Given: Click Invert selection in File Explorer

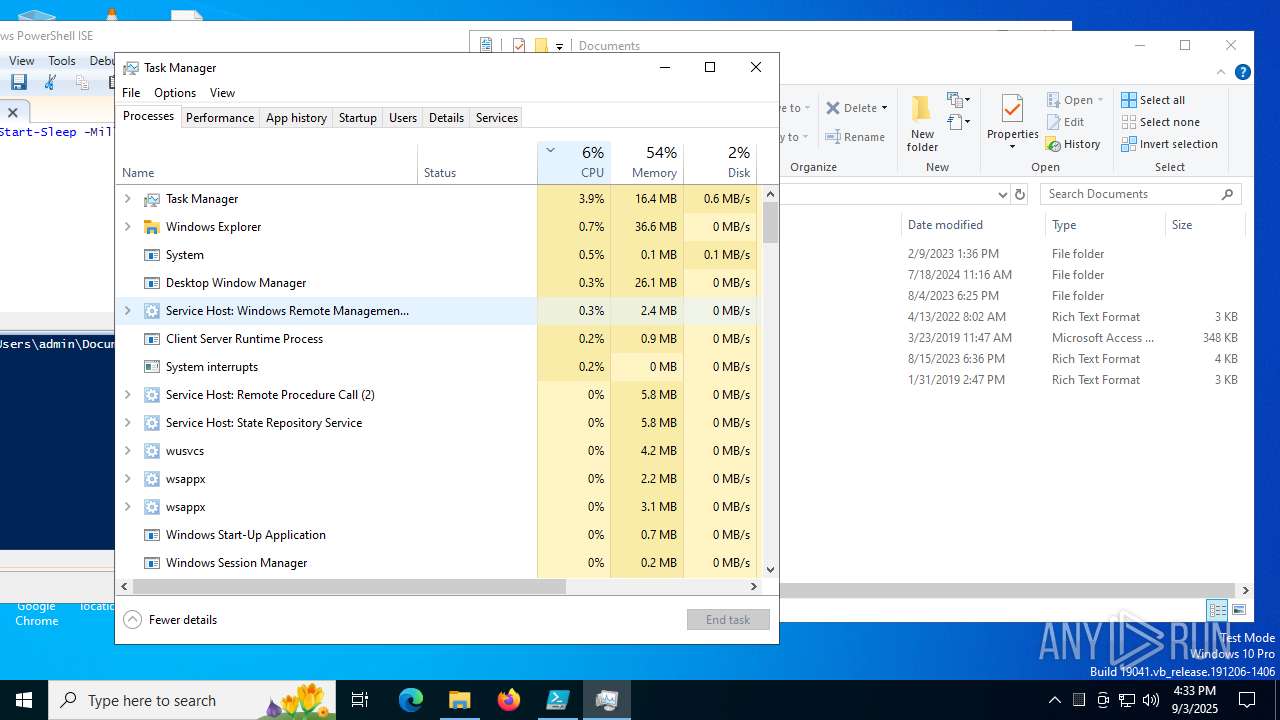Looking at the screenshot, I should pyautogui.click(x=1169, y=144).
